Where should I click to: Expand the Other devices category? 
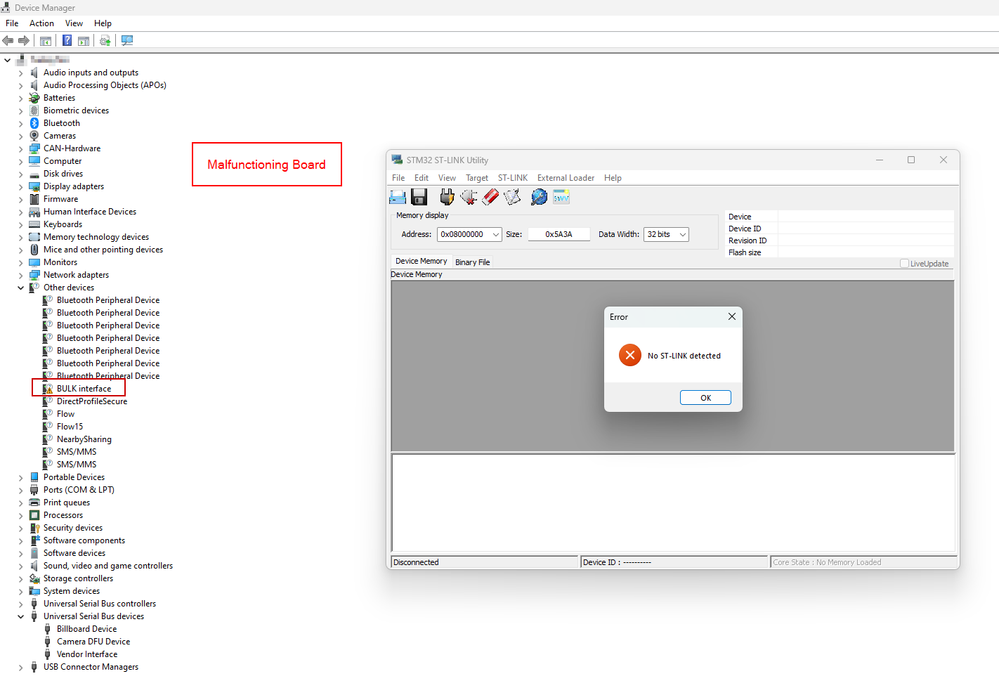(20, 287)
